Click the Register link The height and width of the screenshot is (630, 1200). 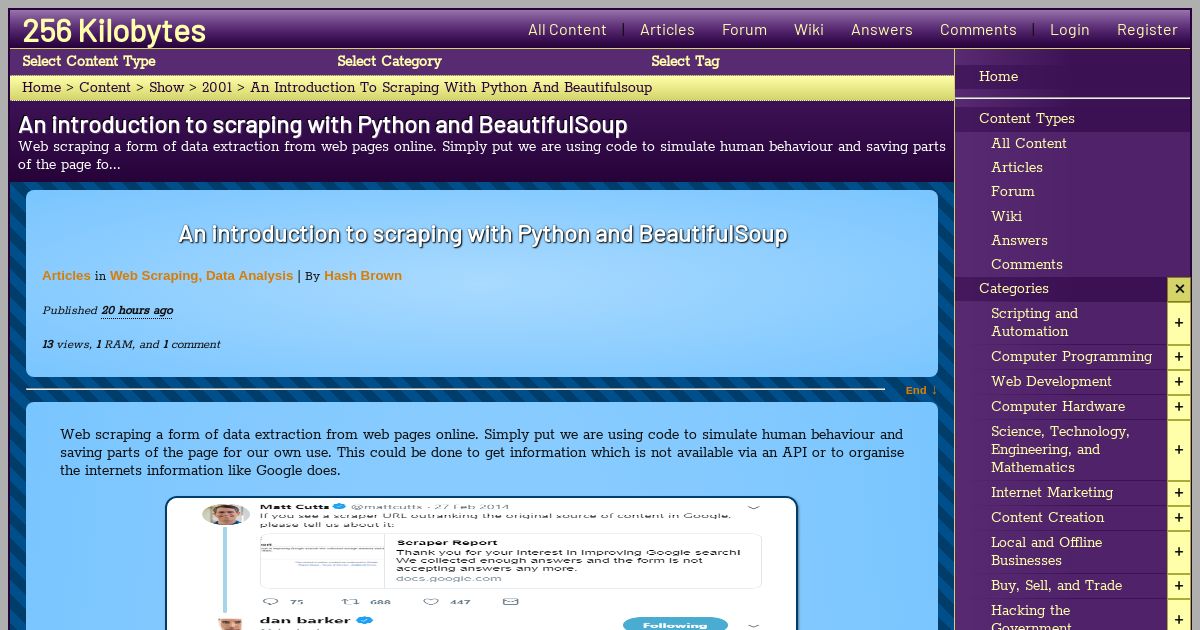coord(1147,30)
